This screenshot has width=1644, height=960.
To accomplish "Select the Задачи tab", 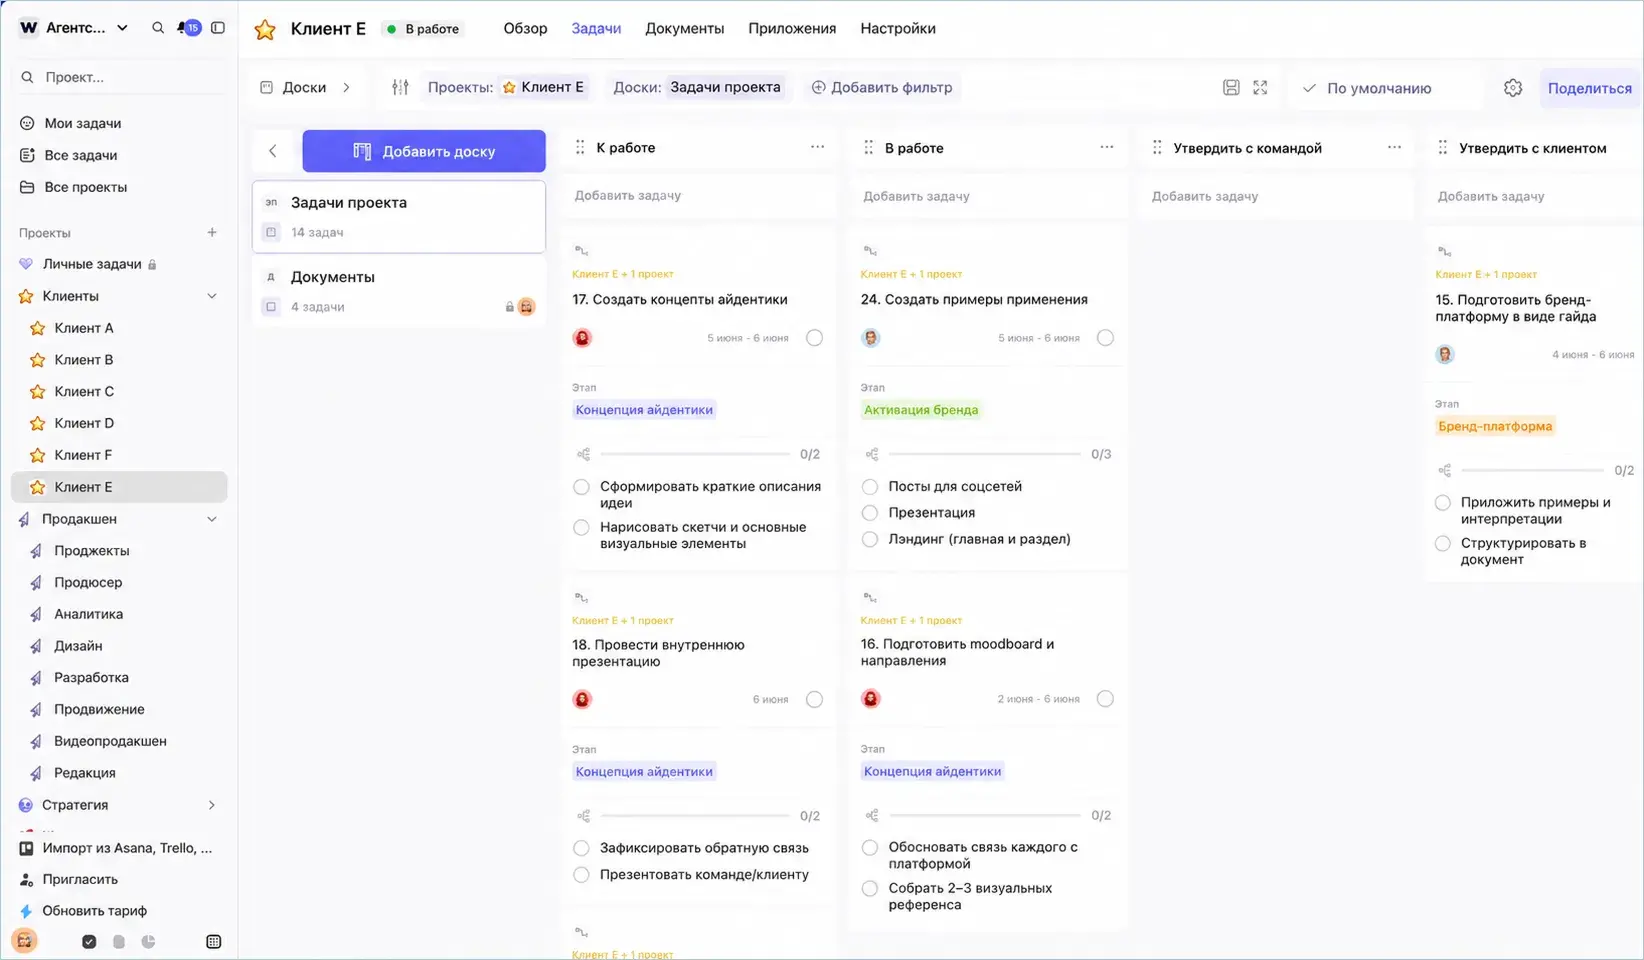I will (596, 28).
